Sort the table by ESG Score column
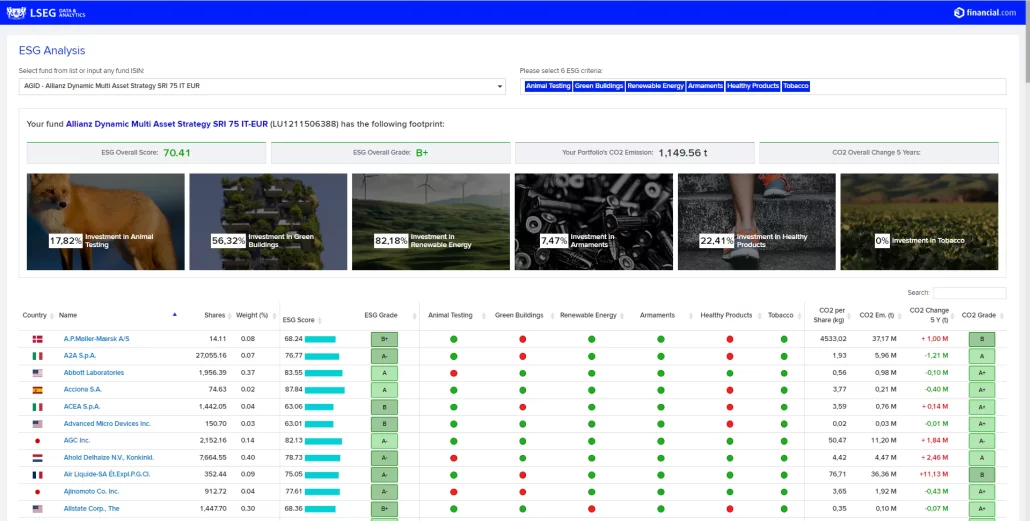 (298, 320)
